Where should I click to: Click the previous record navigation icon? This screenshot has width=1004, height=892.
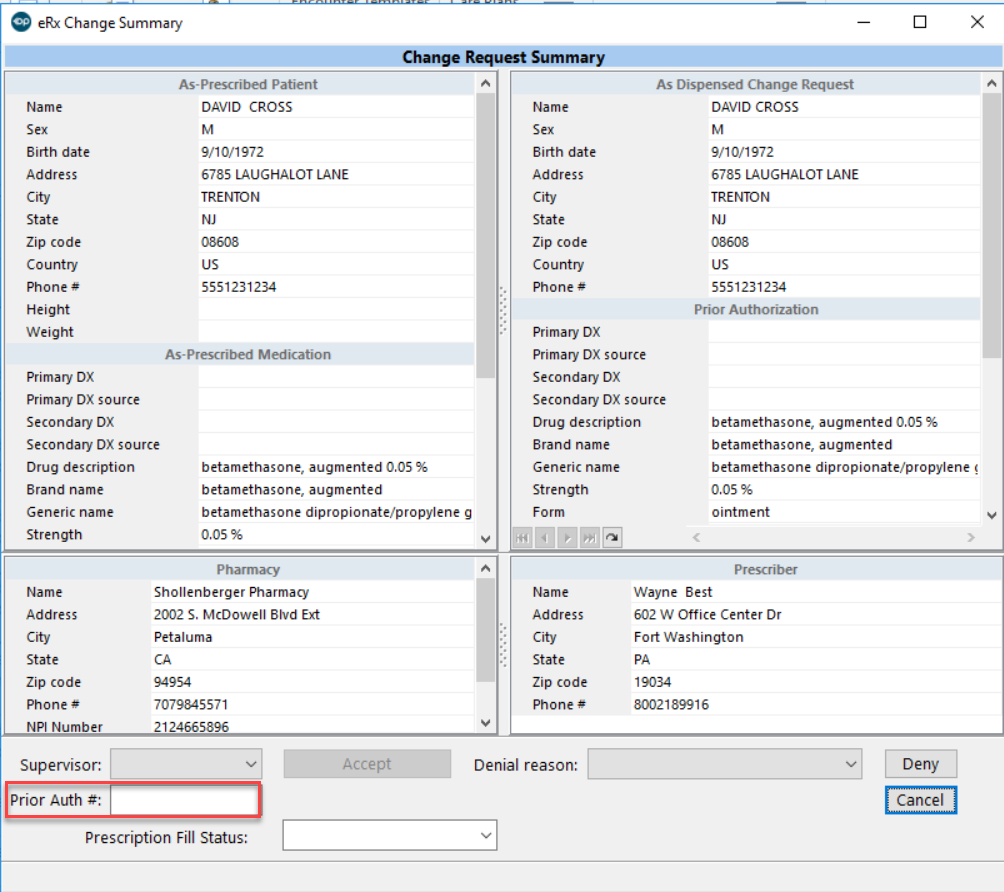pos(545,538)
